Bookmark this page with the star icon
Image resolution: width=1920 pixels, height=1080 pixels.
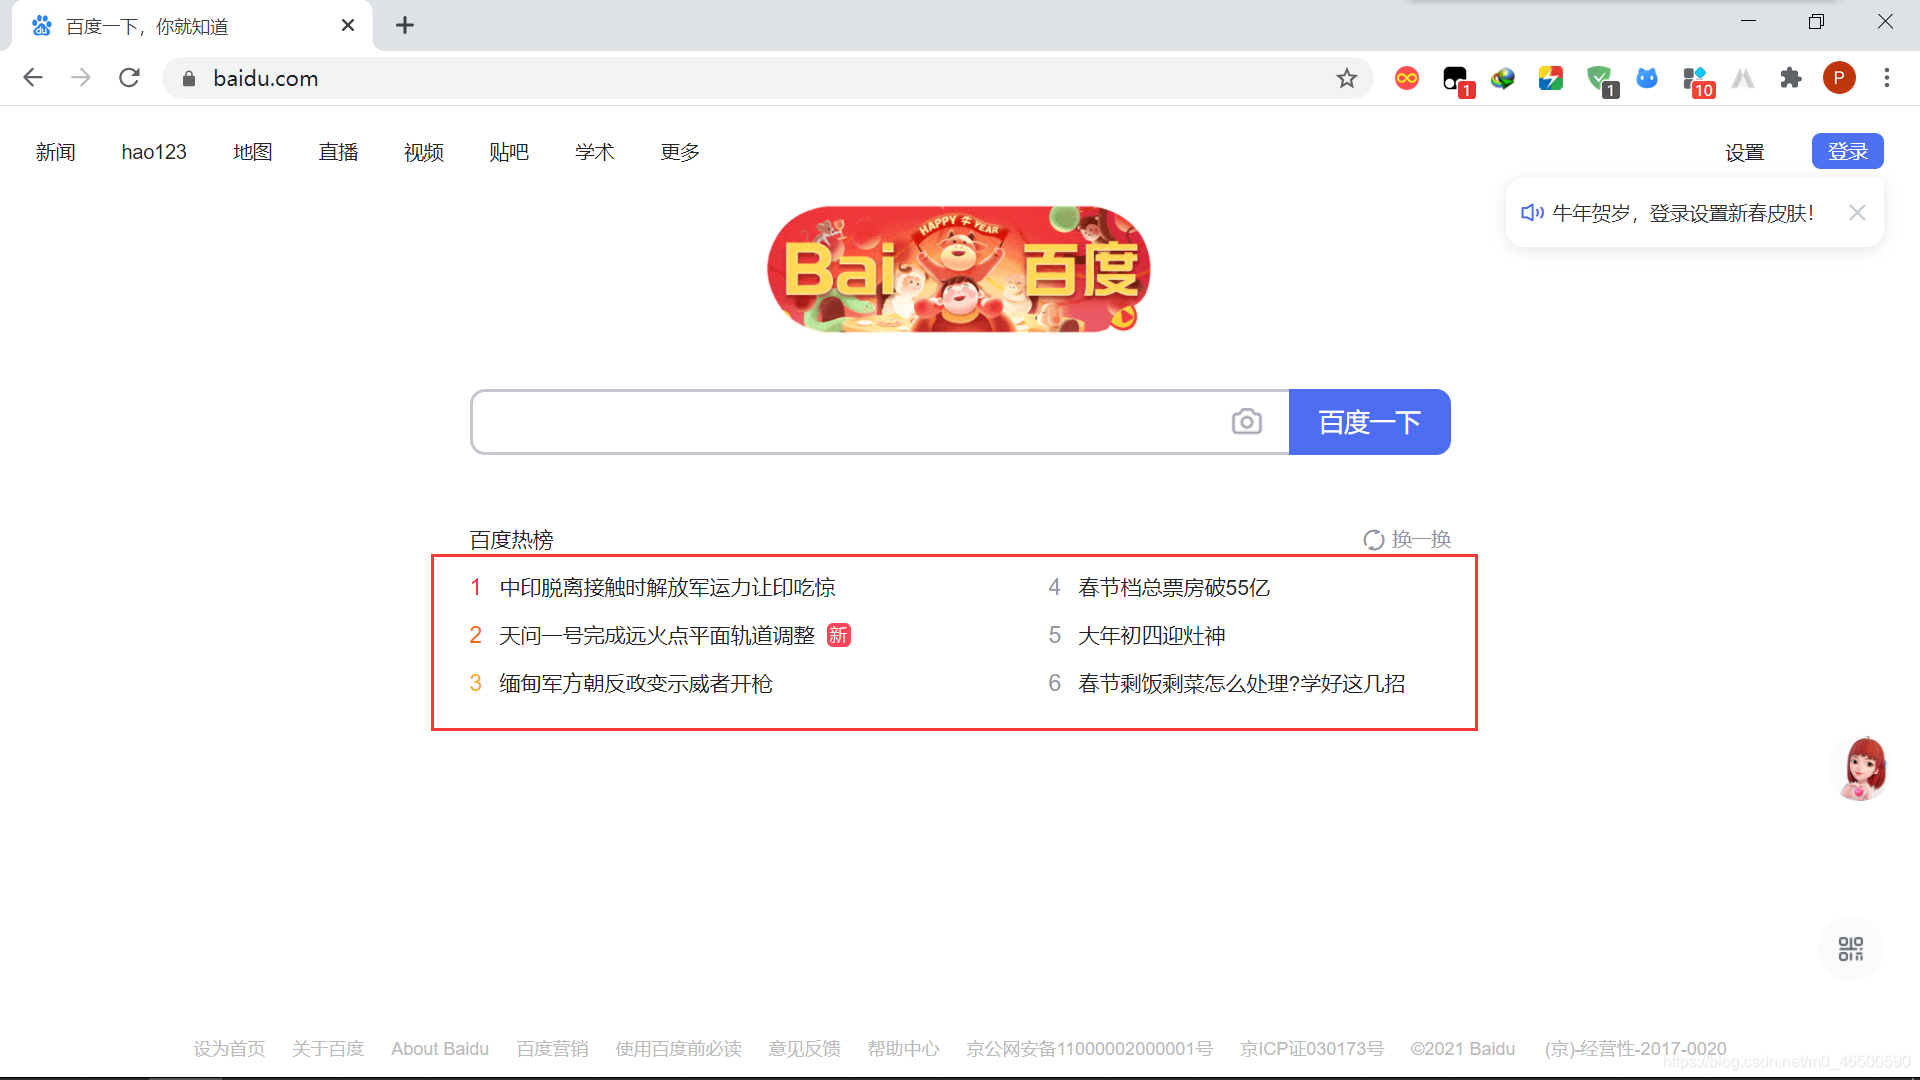[1347, 78]
